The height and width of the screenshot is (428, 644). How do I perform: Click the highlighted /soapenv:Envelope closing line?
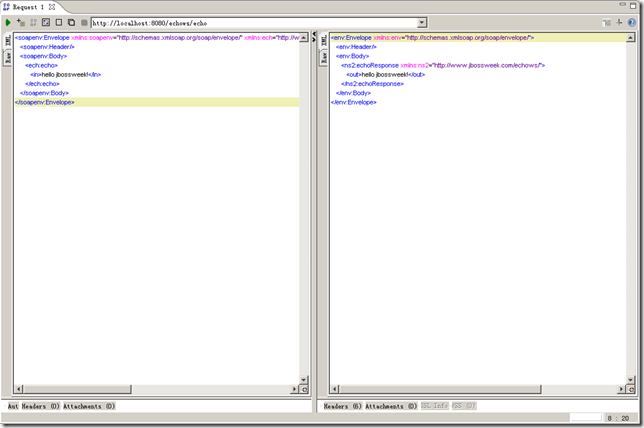coord(157,102)
